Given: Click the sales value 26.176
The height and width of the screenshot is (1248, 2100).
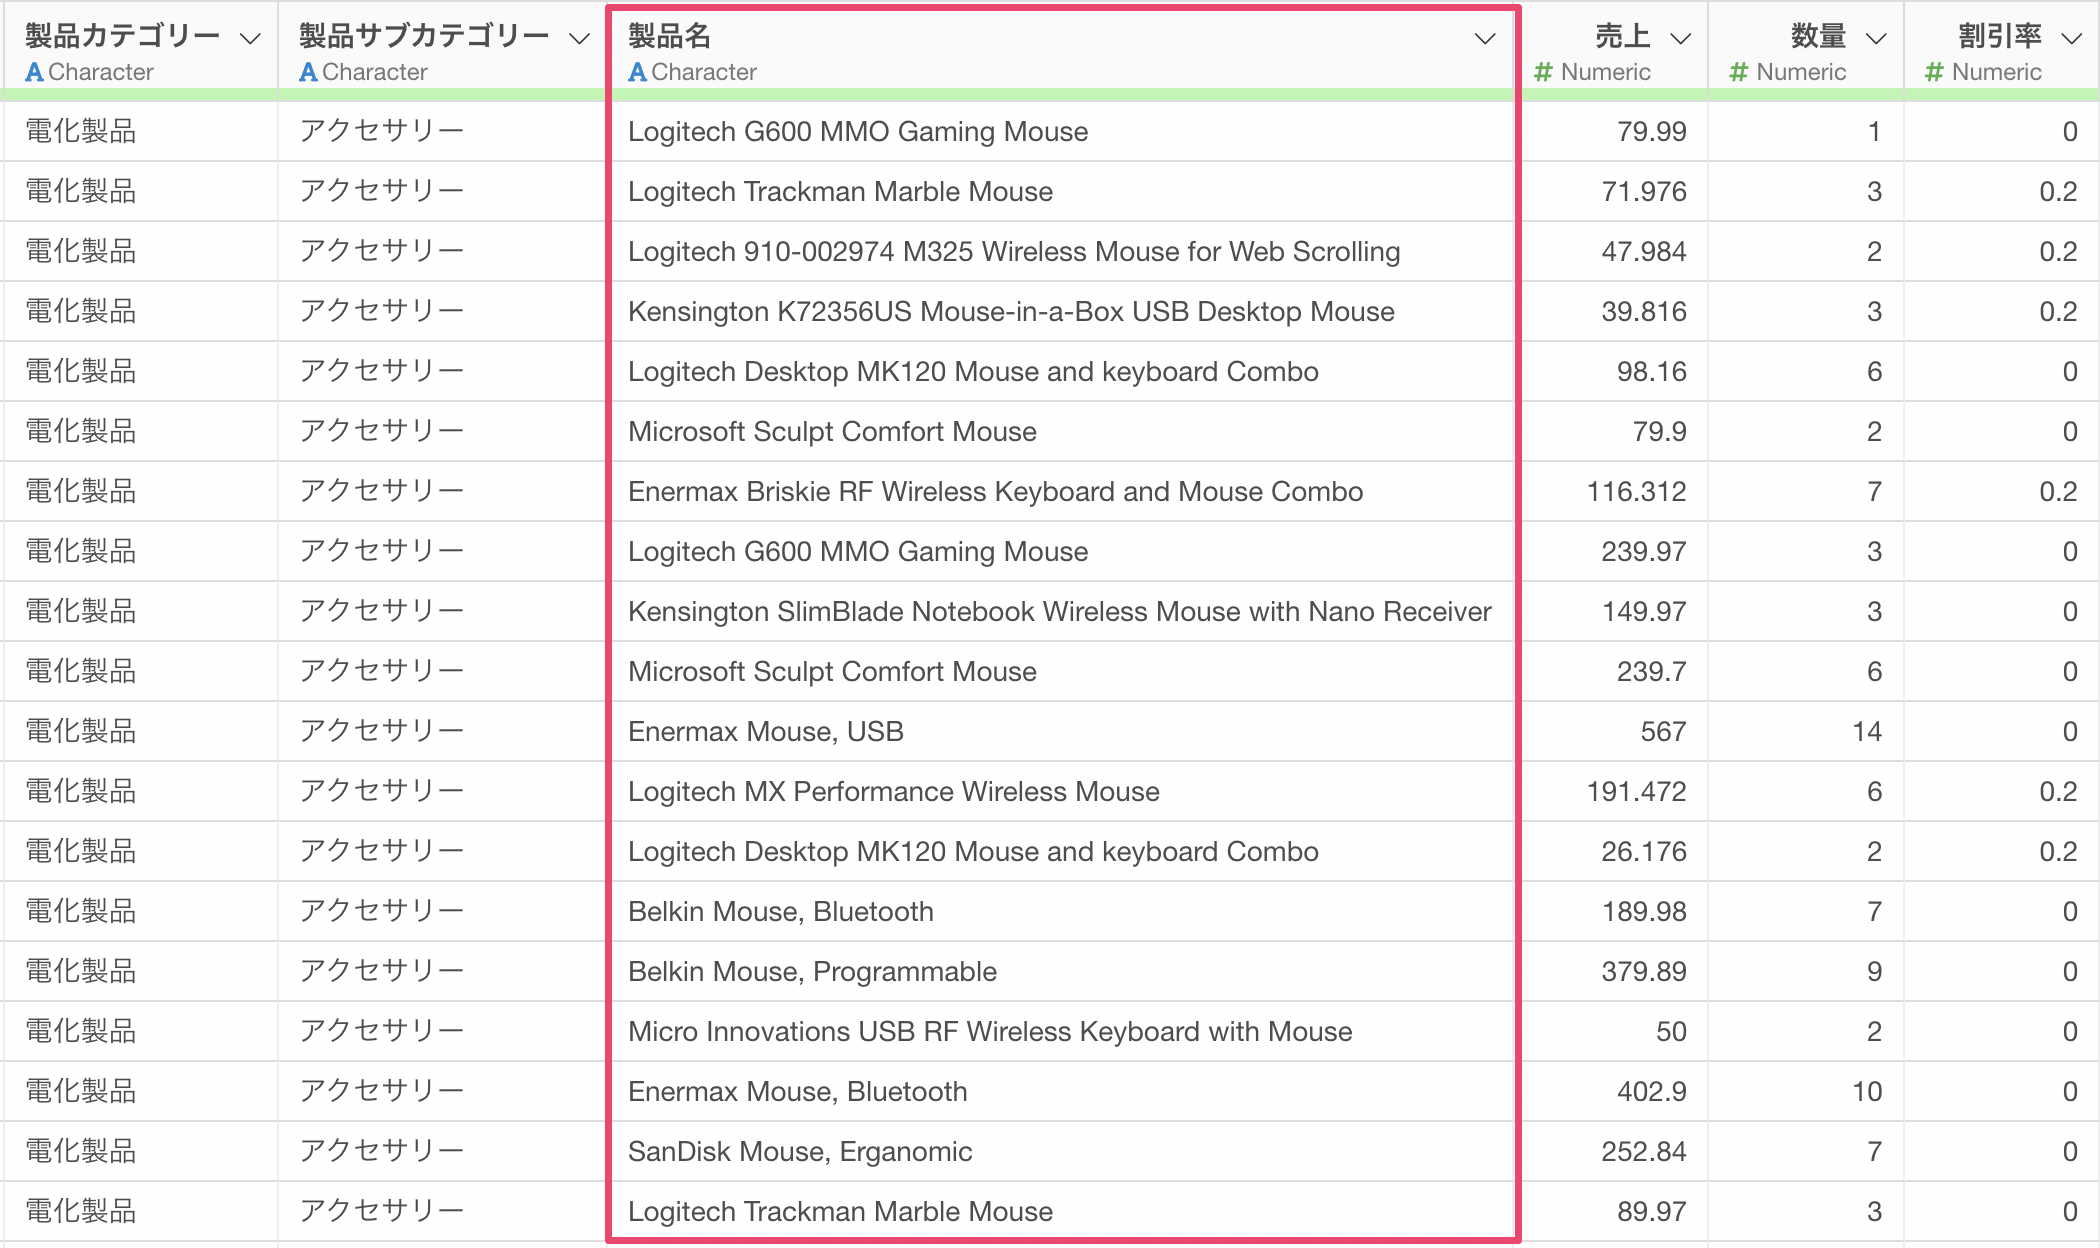Looking at the screenshot, I should pos(1643,852).
